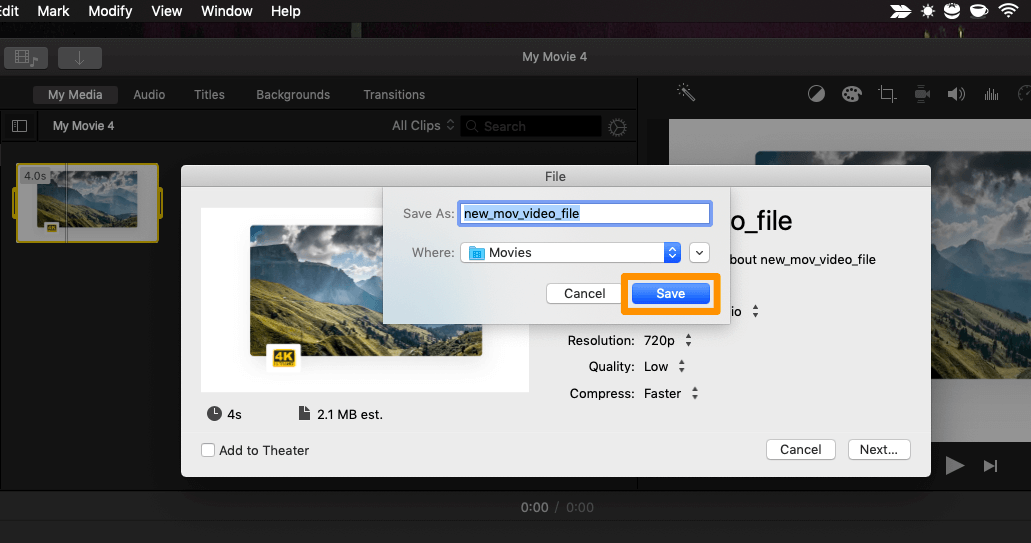Open the volume settings speaker icon
The image size is (1031, 543).
[x=956, y=94]
